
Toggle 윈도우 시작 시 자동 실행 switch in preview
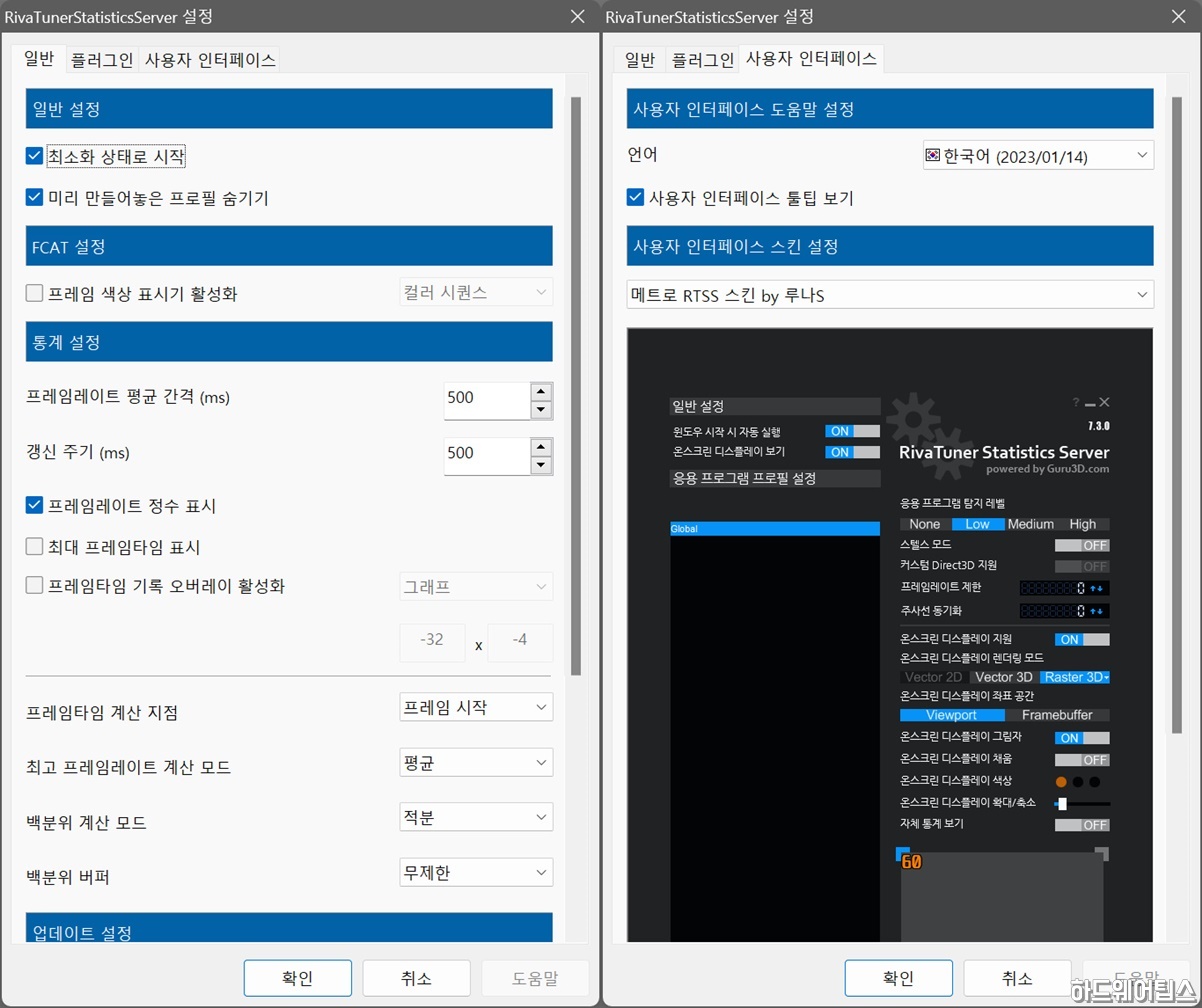click(852, 431)
